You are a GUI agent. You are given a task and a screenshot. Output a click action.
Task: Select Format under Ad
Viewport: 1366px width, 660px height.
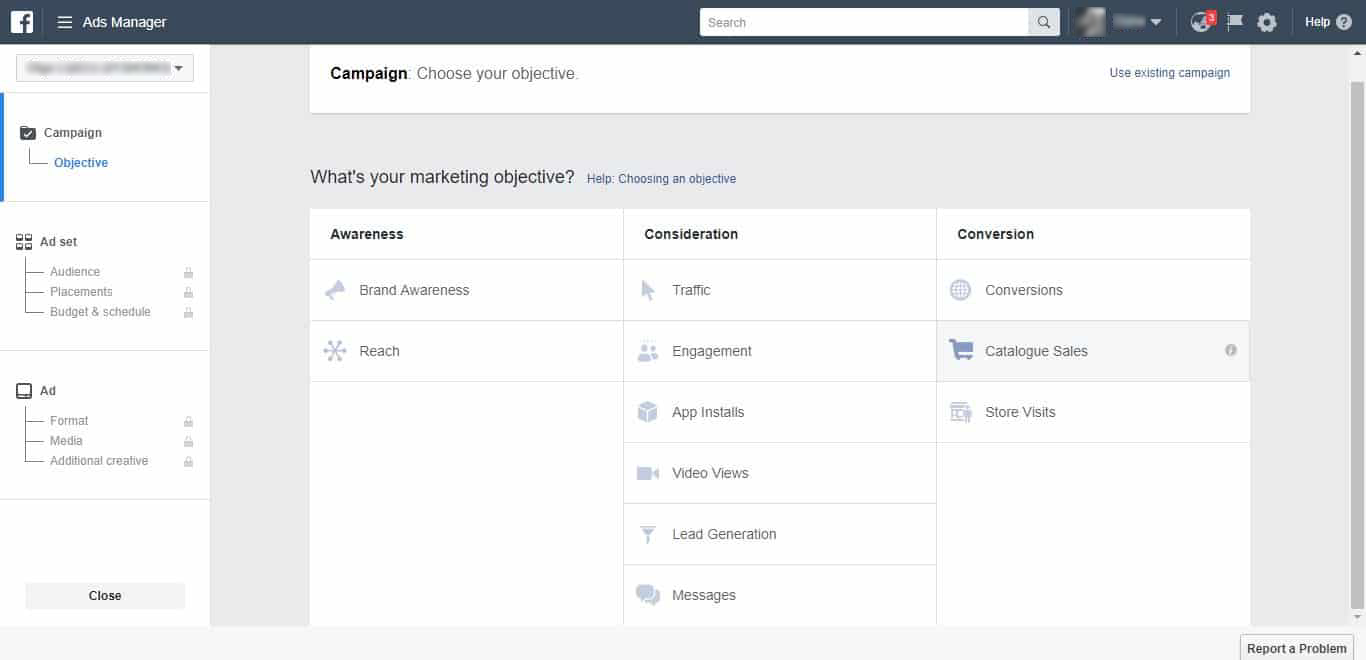point(69,421)
